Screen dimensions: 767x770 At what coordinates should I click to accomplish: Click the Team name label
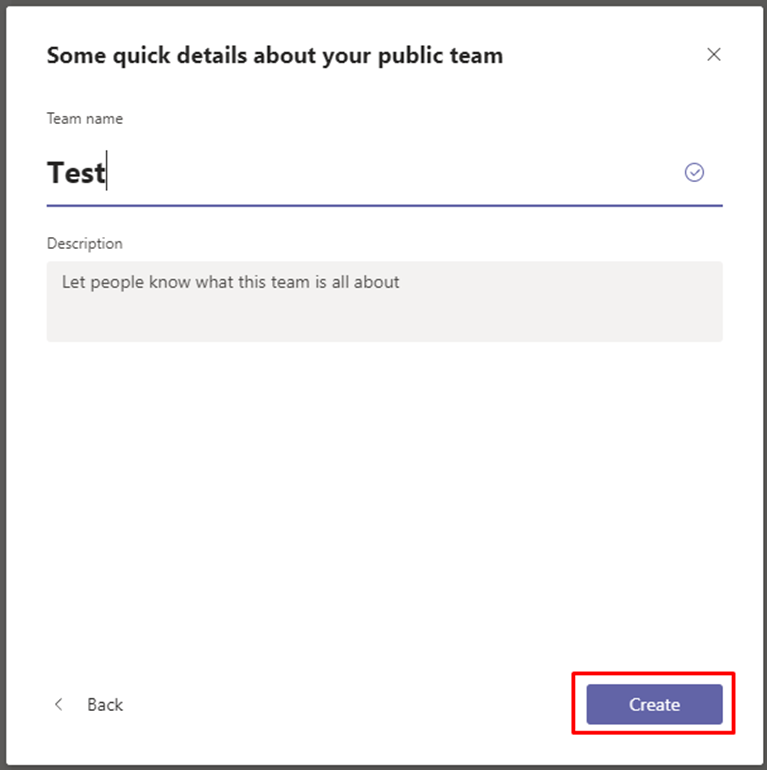click(x=84, y=119)
